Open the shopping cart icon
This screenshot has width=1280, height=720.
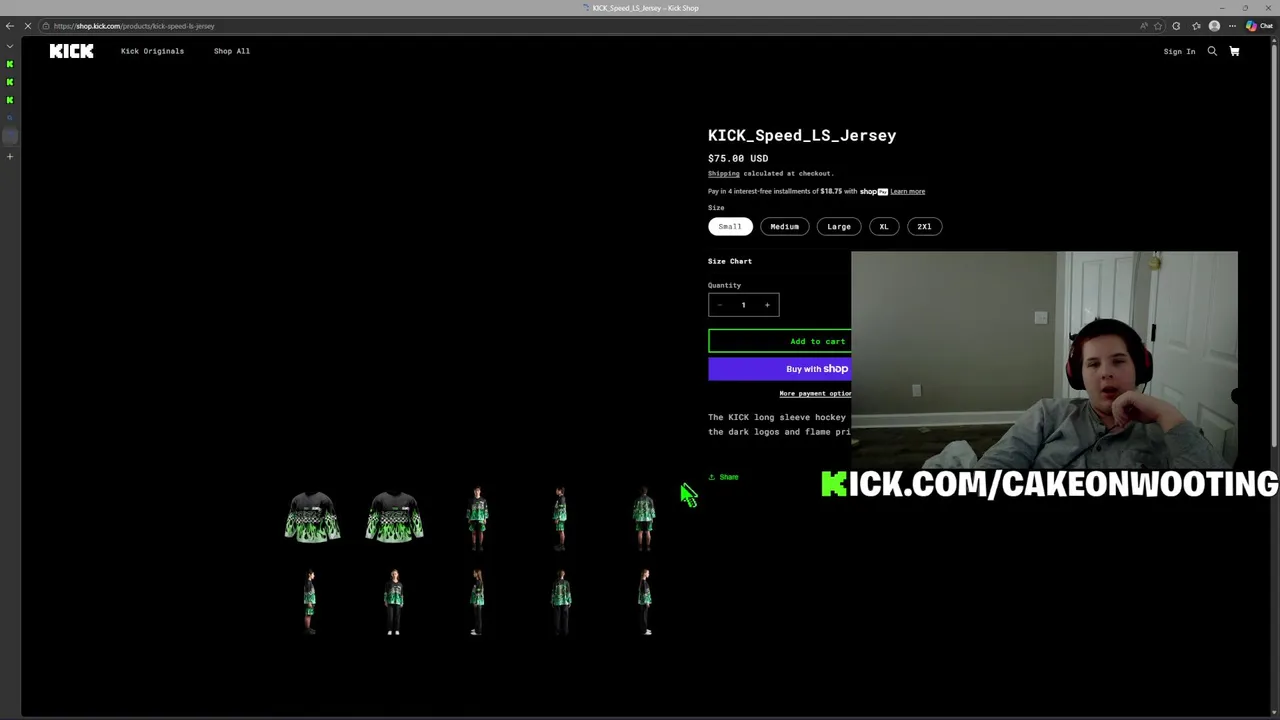tap(1234, 51)
